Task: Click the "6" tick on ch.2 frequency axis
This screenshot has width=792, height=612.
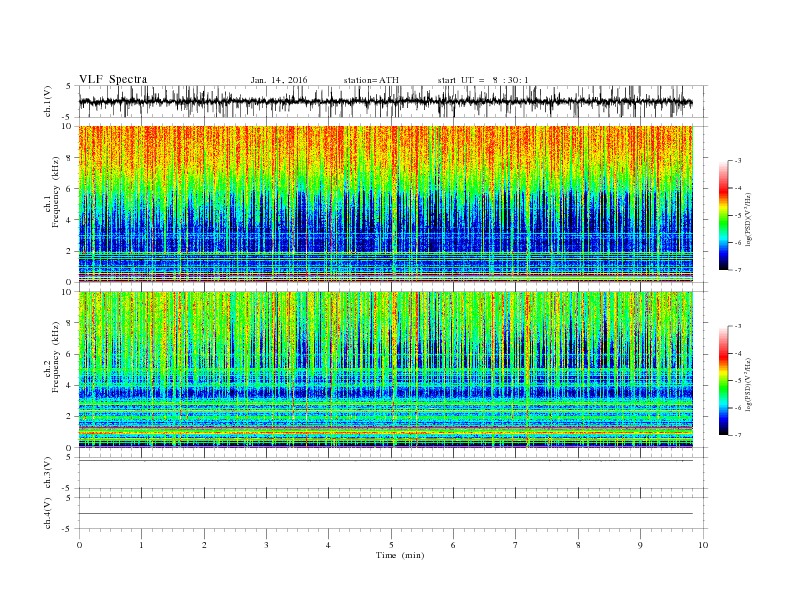Action: point(70,354)
